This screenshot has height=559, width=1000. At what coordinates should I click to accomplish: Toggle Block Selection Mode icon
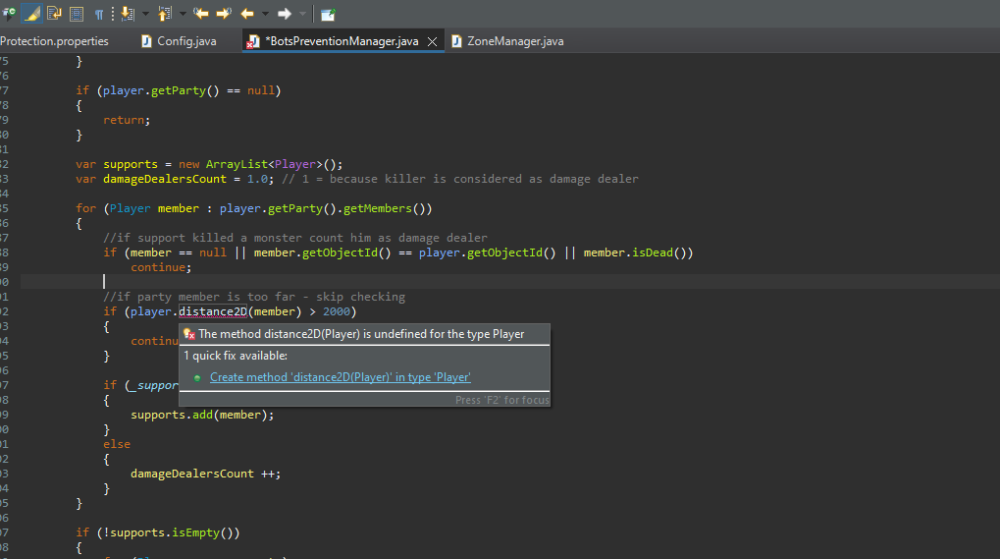tap(76, 14)
